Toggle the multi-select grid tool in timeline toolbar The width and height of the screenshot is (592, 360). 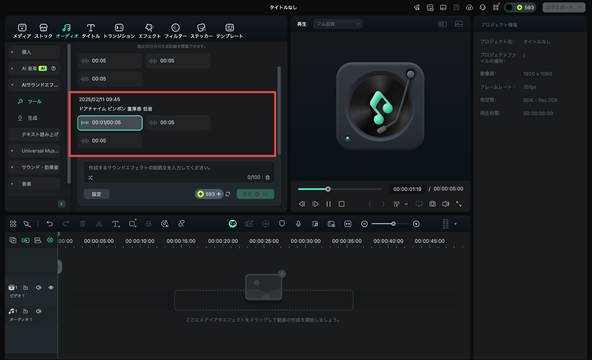tap(13, 224)
